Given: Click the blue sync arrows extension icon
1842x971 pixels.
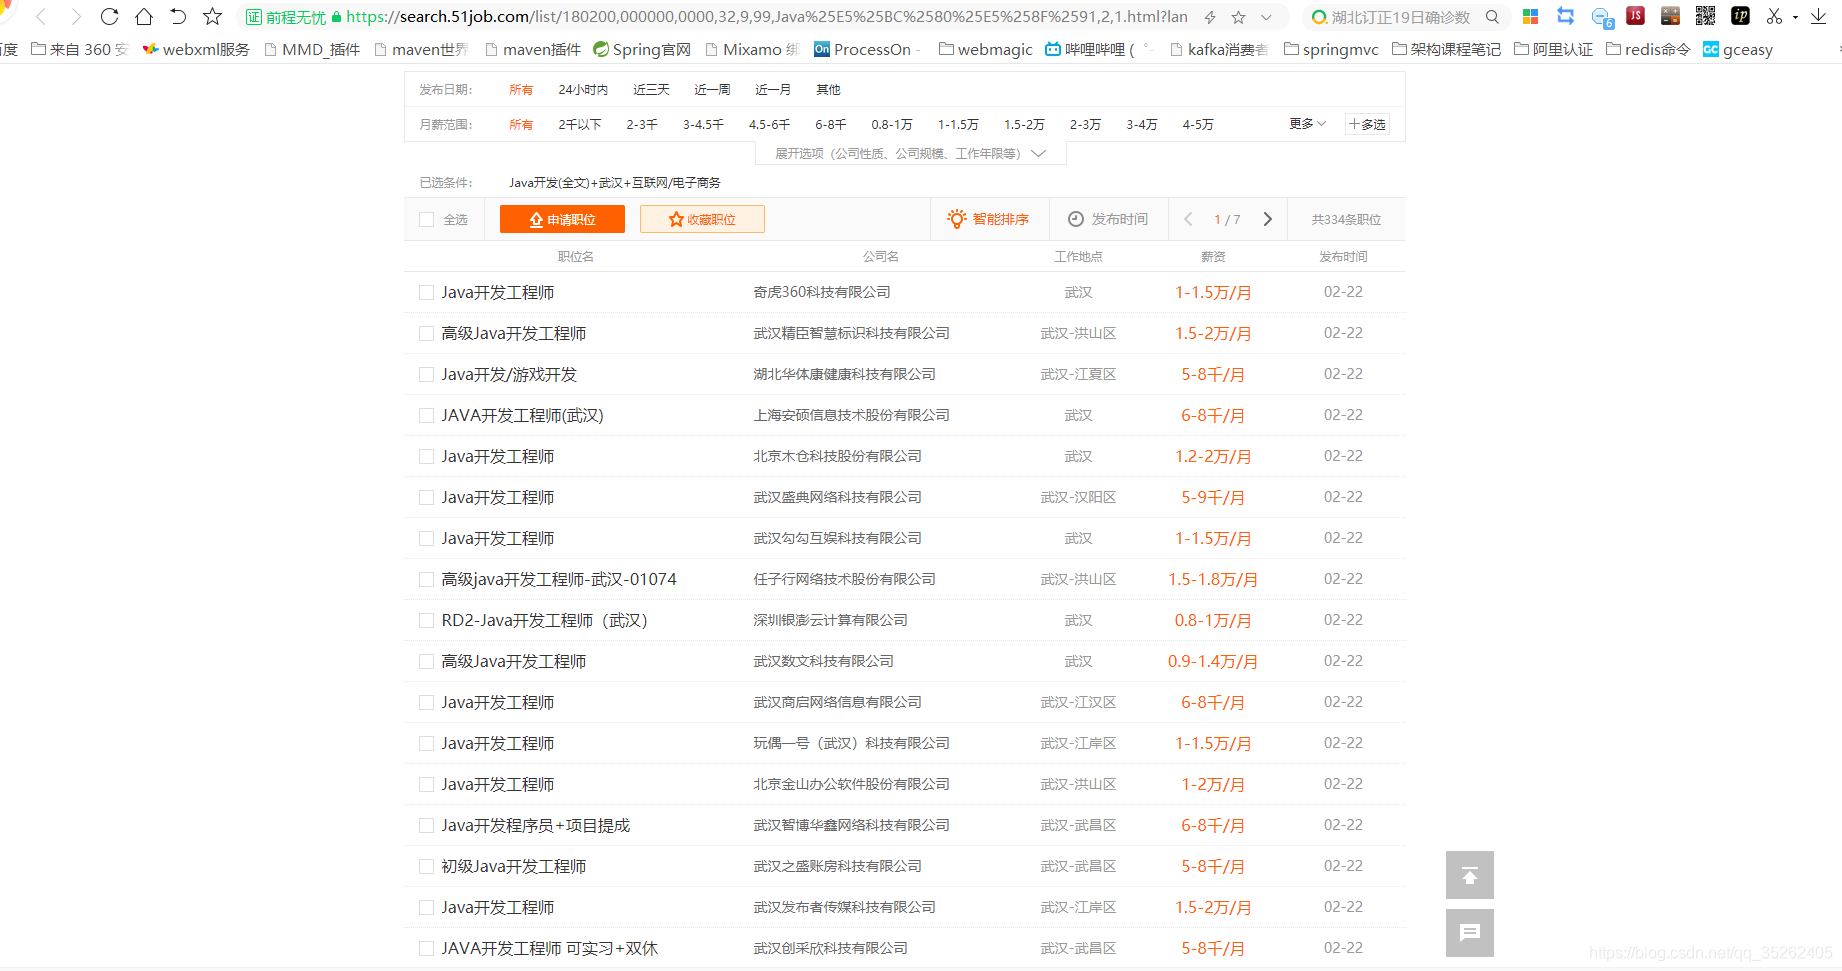Looking at the screenshot, I should (1566, 16).
